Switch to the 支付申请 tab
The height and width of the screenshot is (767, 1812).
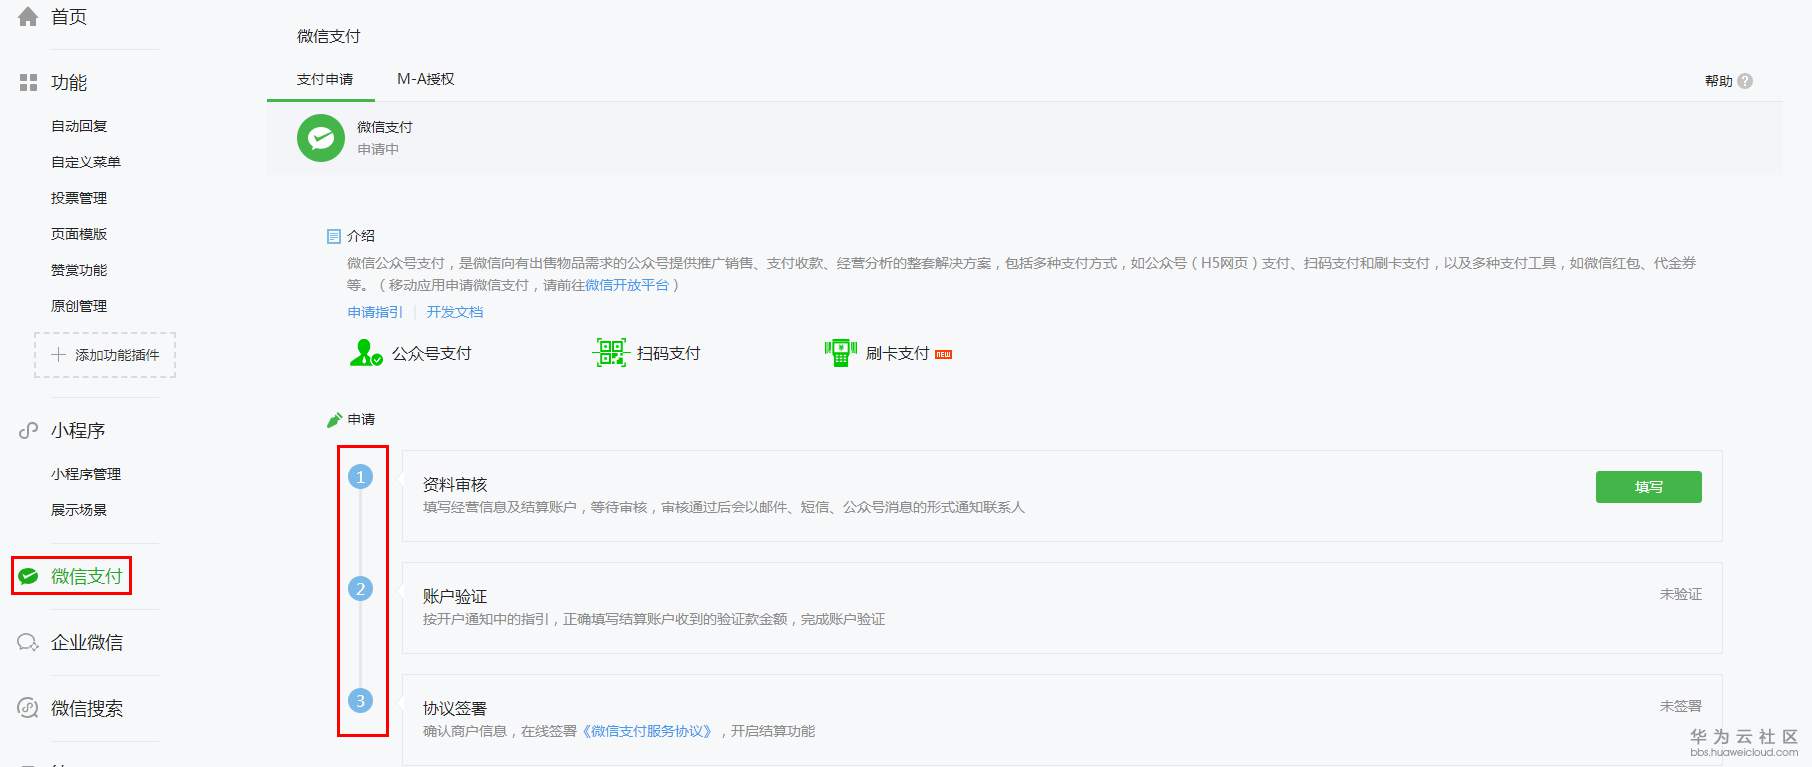325,79
